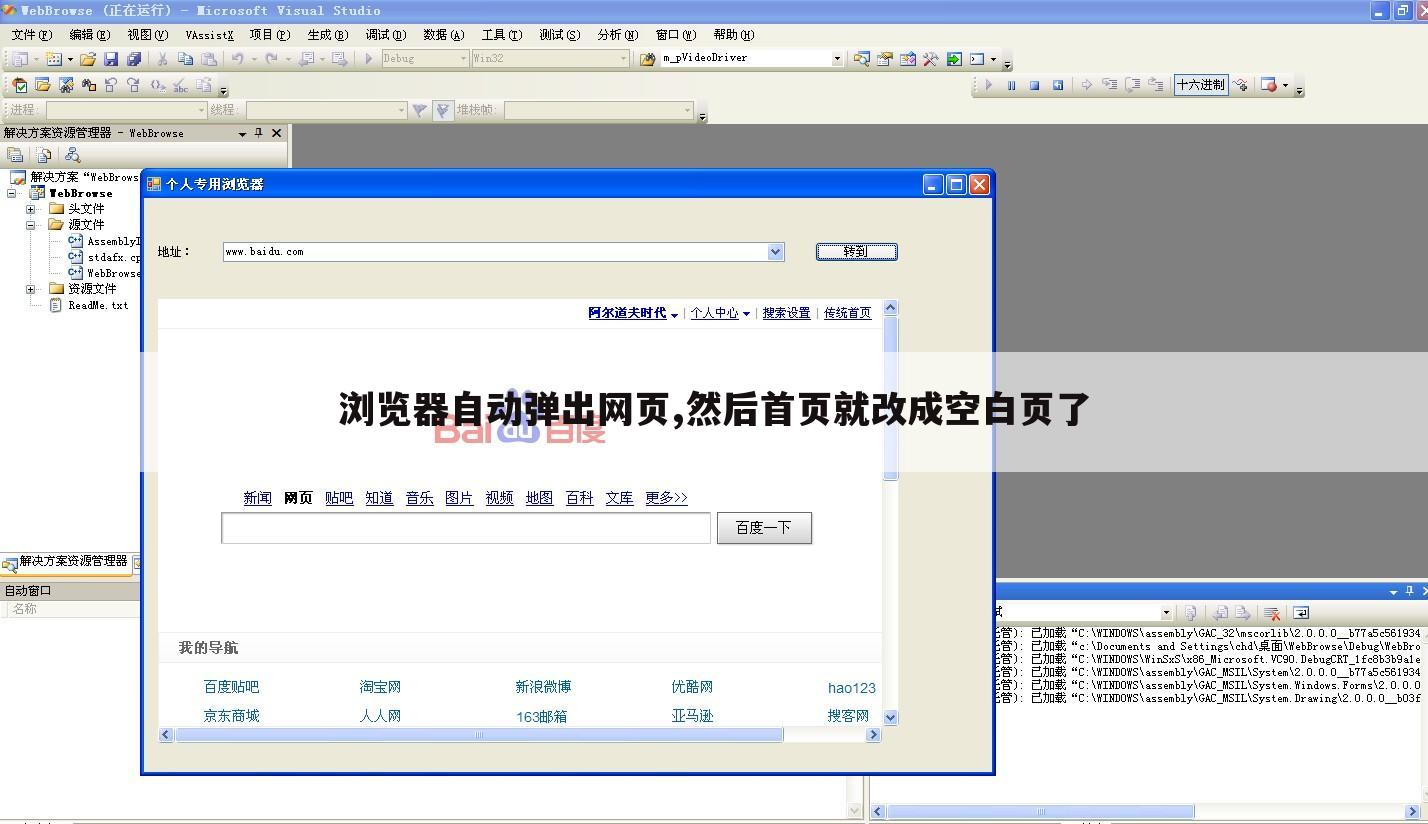Open the m_pVideoDriver find combo dropdown arrow
Screen dimensions: 1428x824
837,59
